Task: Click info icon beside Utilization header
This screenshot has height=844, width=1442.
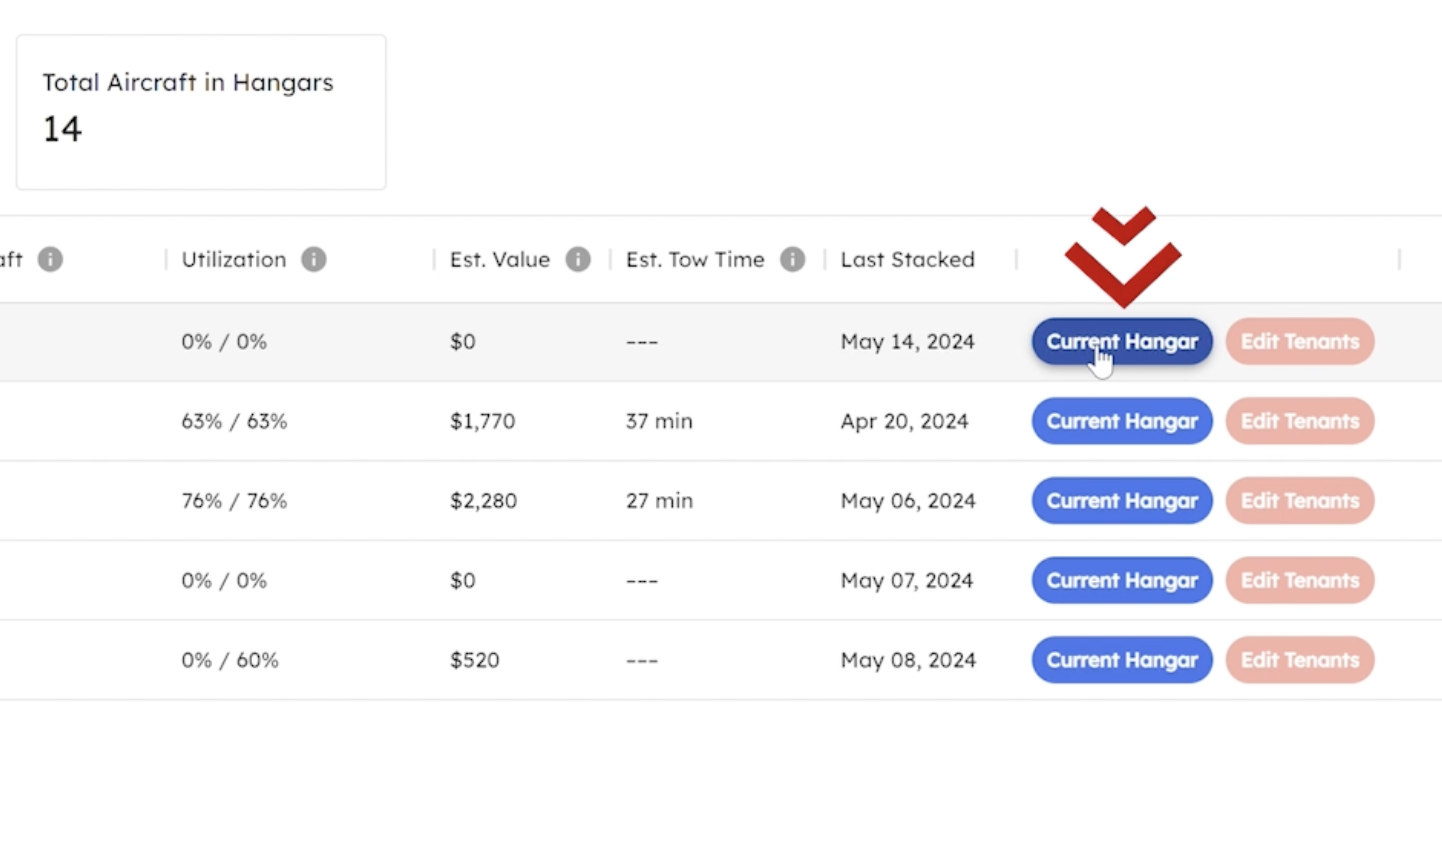Action: click(313, 260)
